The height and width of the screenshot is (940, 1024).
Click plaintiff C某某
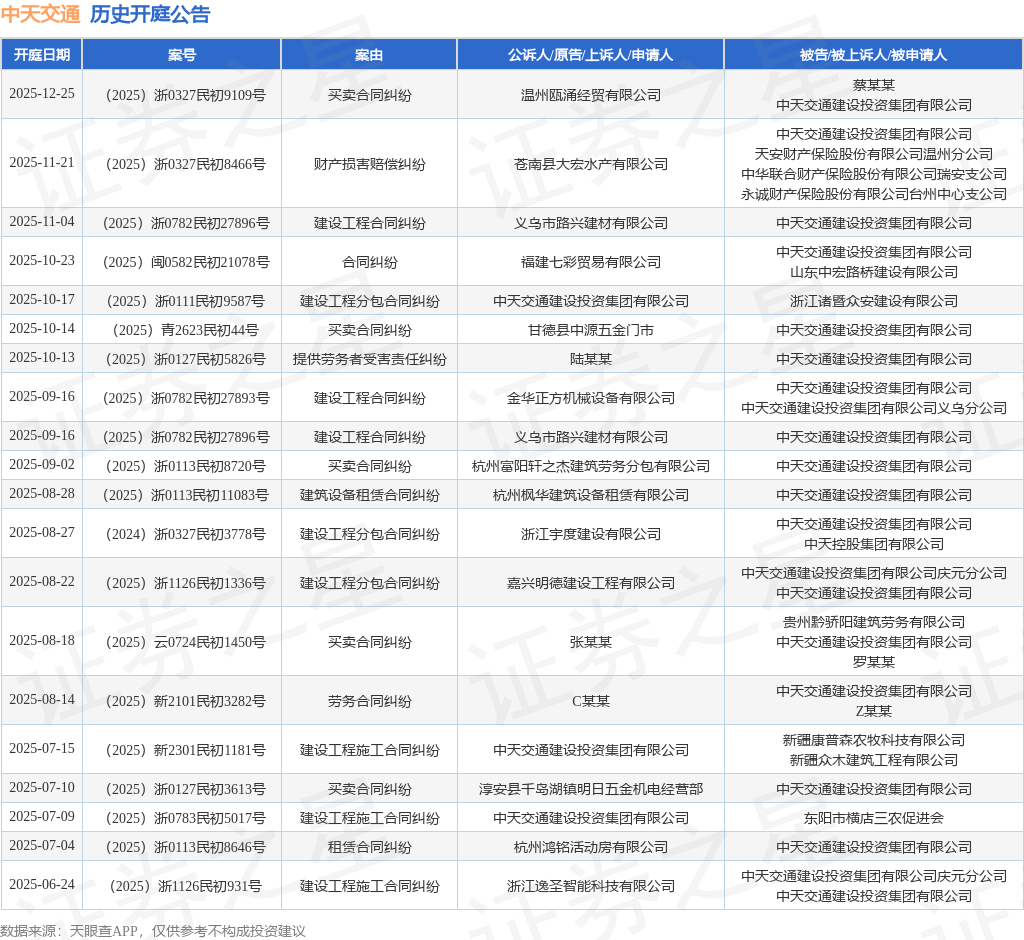coord(590,701)
